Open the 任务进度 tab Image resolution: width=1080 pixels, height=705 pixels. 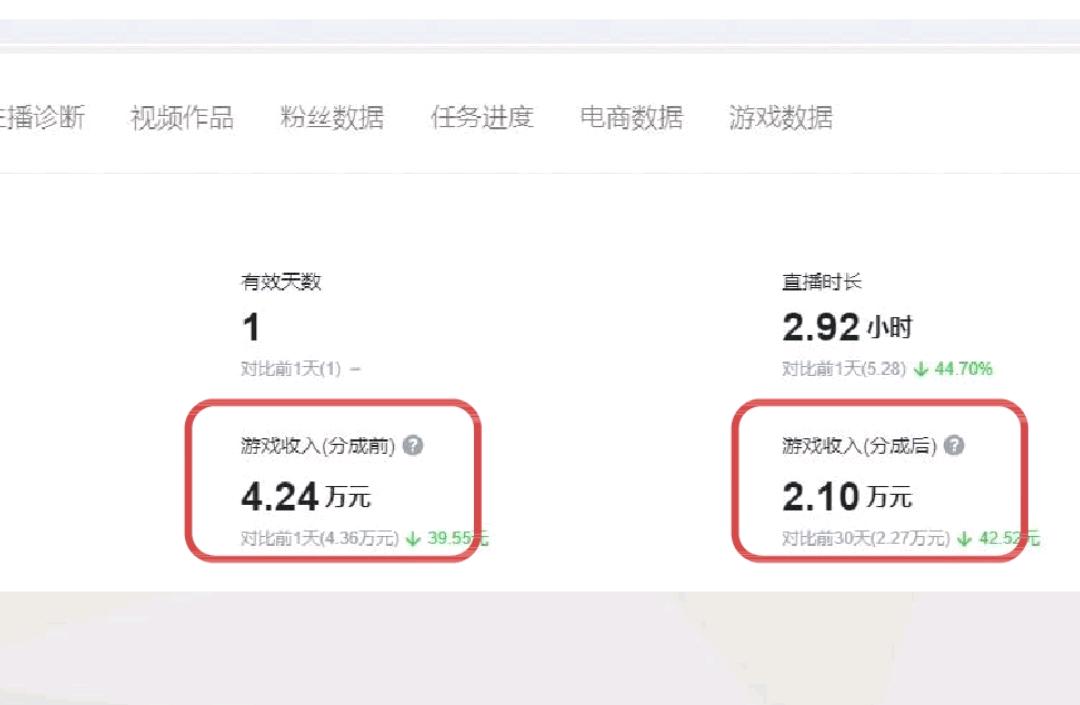tap(482, 117)
